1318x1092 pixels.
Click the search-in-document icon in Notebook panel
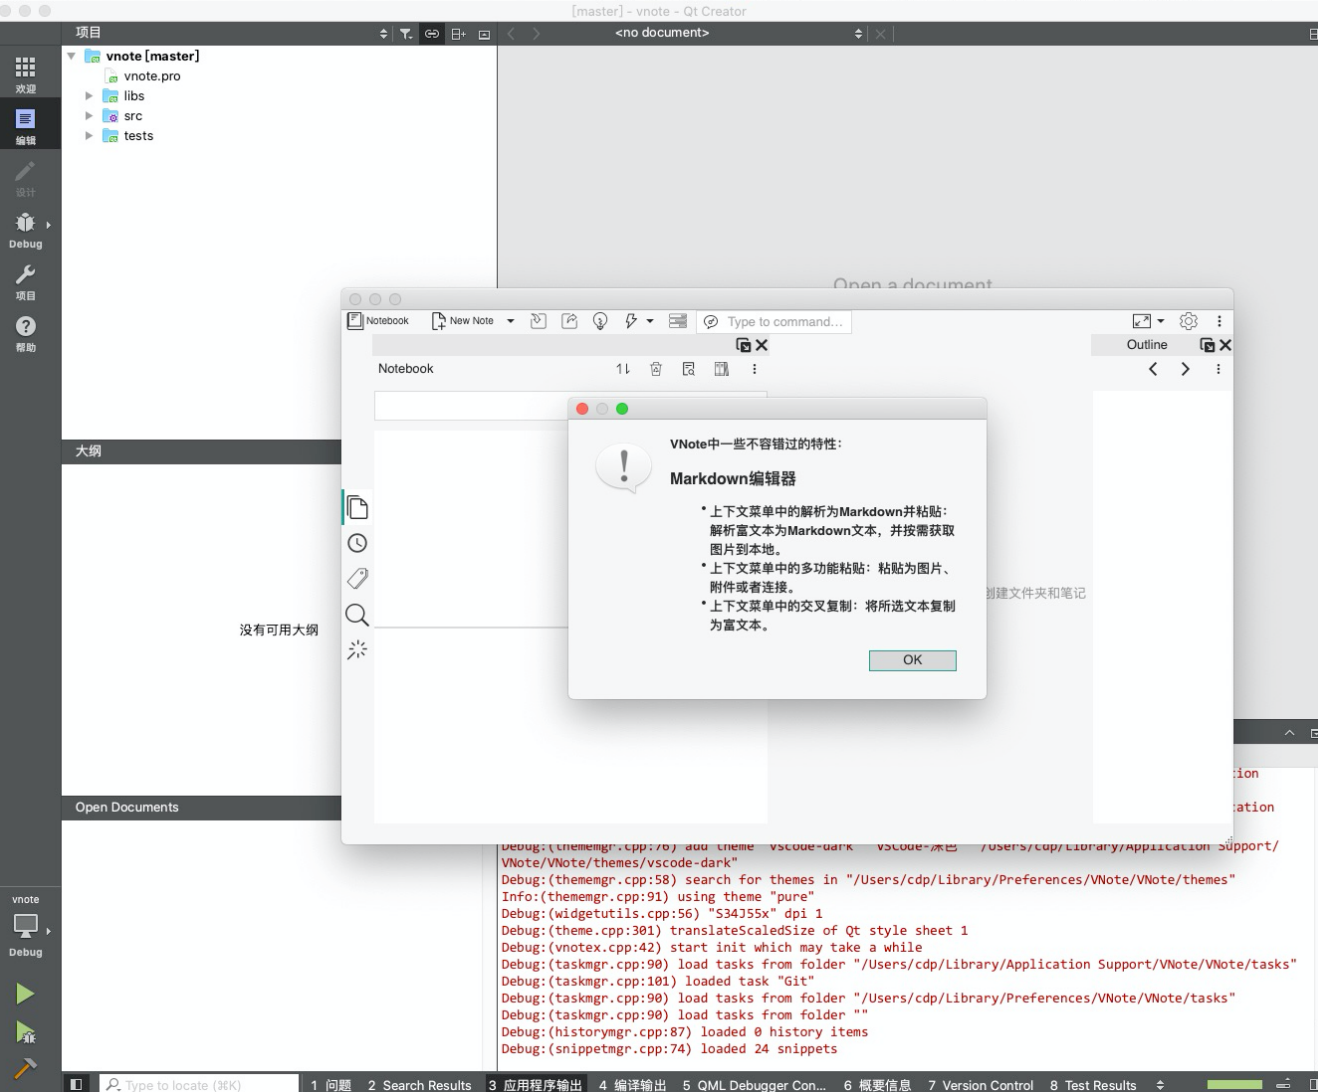pos(688,369)
